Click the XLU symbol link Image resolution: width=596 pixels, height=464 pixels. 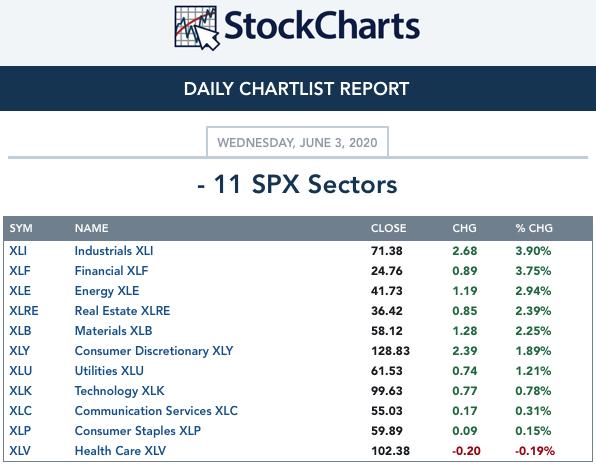pos(21,371)
